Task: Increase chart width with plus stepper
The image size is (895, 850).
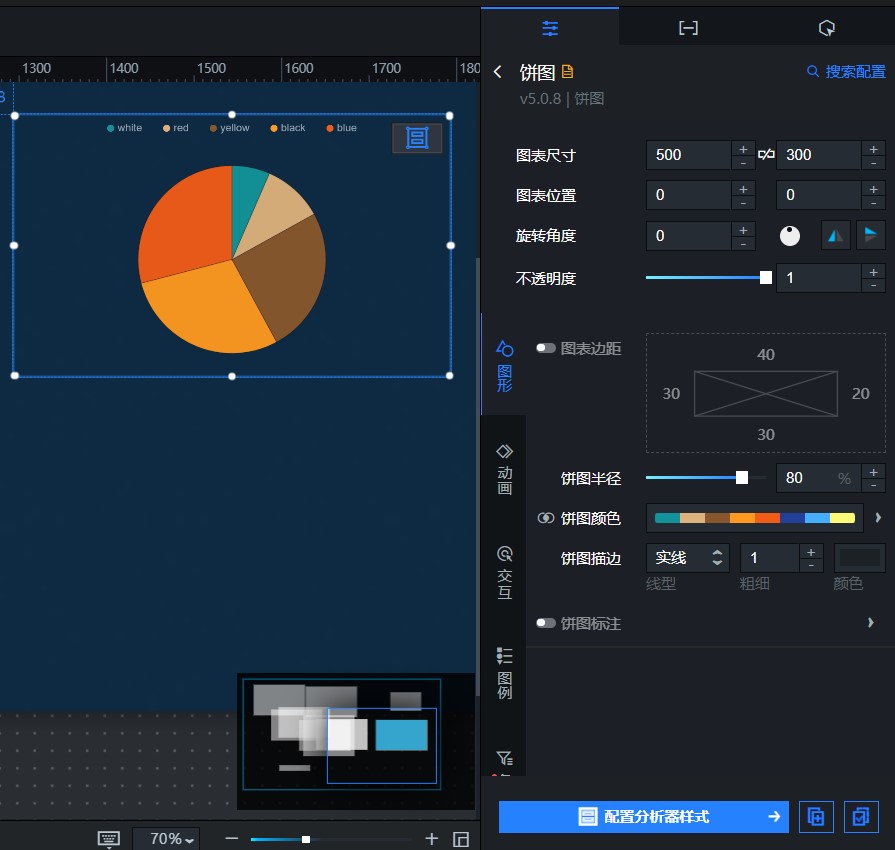Action: pos(743,148)
